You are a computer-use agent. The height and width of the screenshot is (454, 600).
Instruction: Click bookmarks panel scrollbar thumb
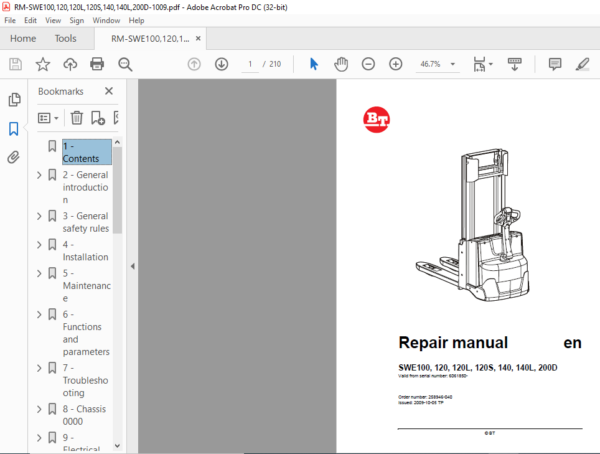tap(117, 191)
